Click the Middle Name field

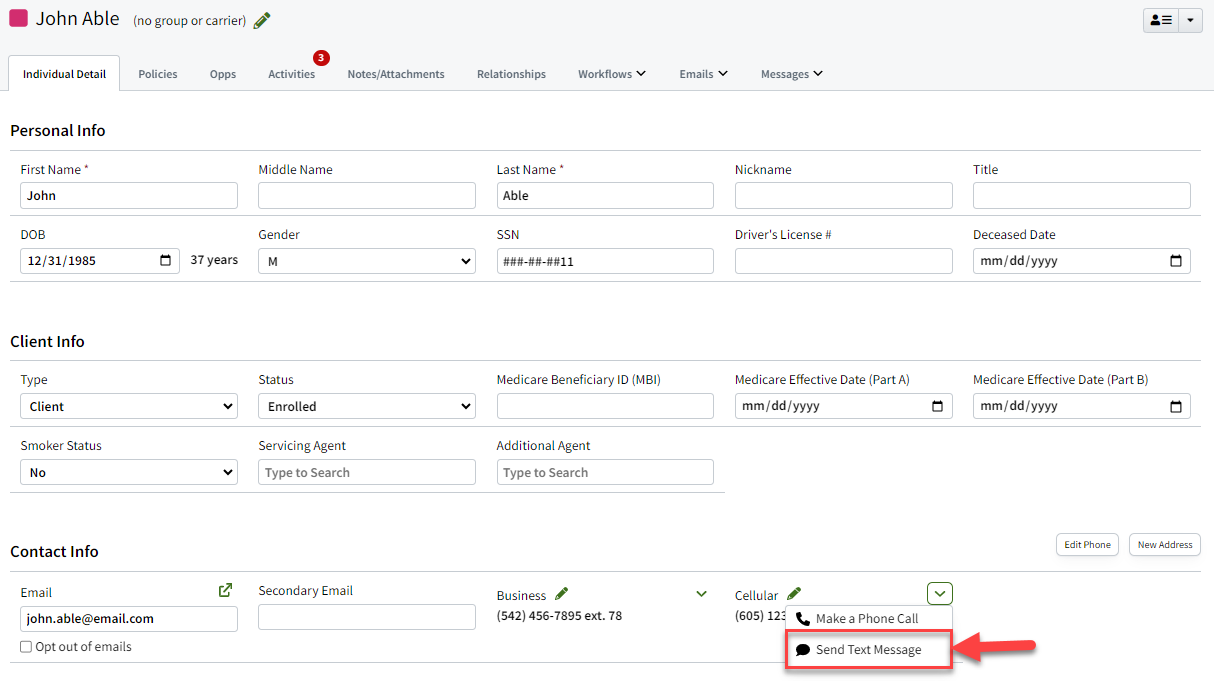point(367,195)
